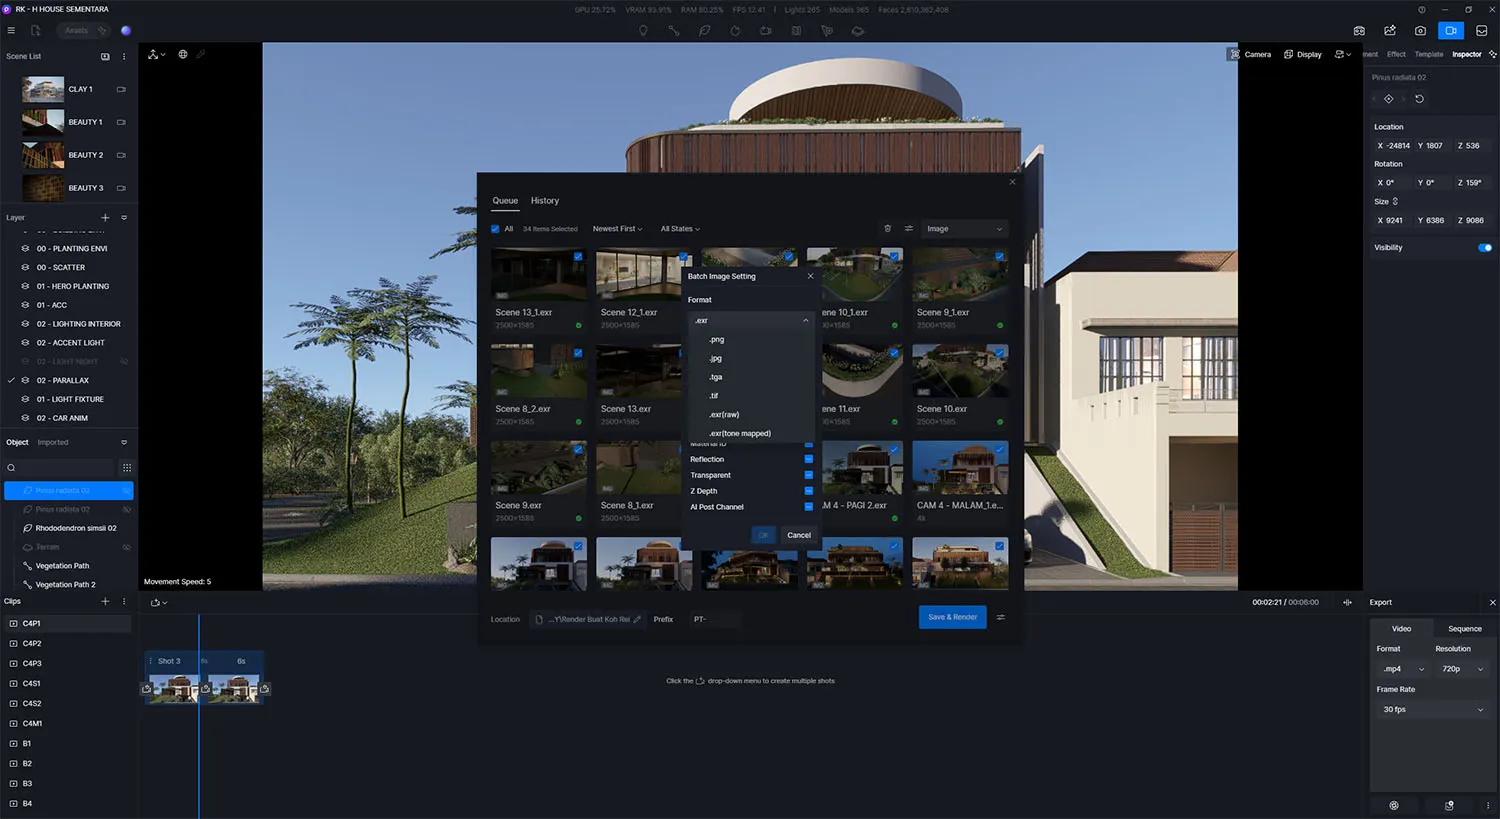This screenshot has height=819, width=1500.
Task: Toggle the AI Post Channel checkbox
Action: (808, 507)
